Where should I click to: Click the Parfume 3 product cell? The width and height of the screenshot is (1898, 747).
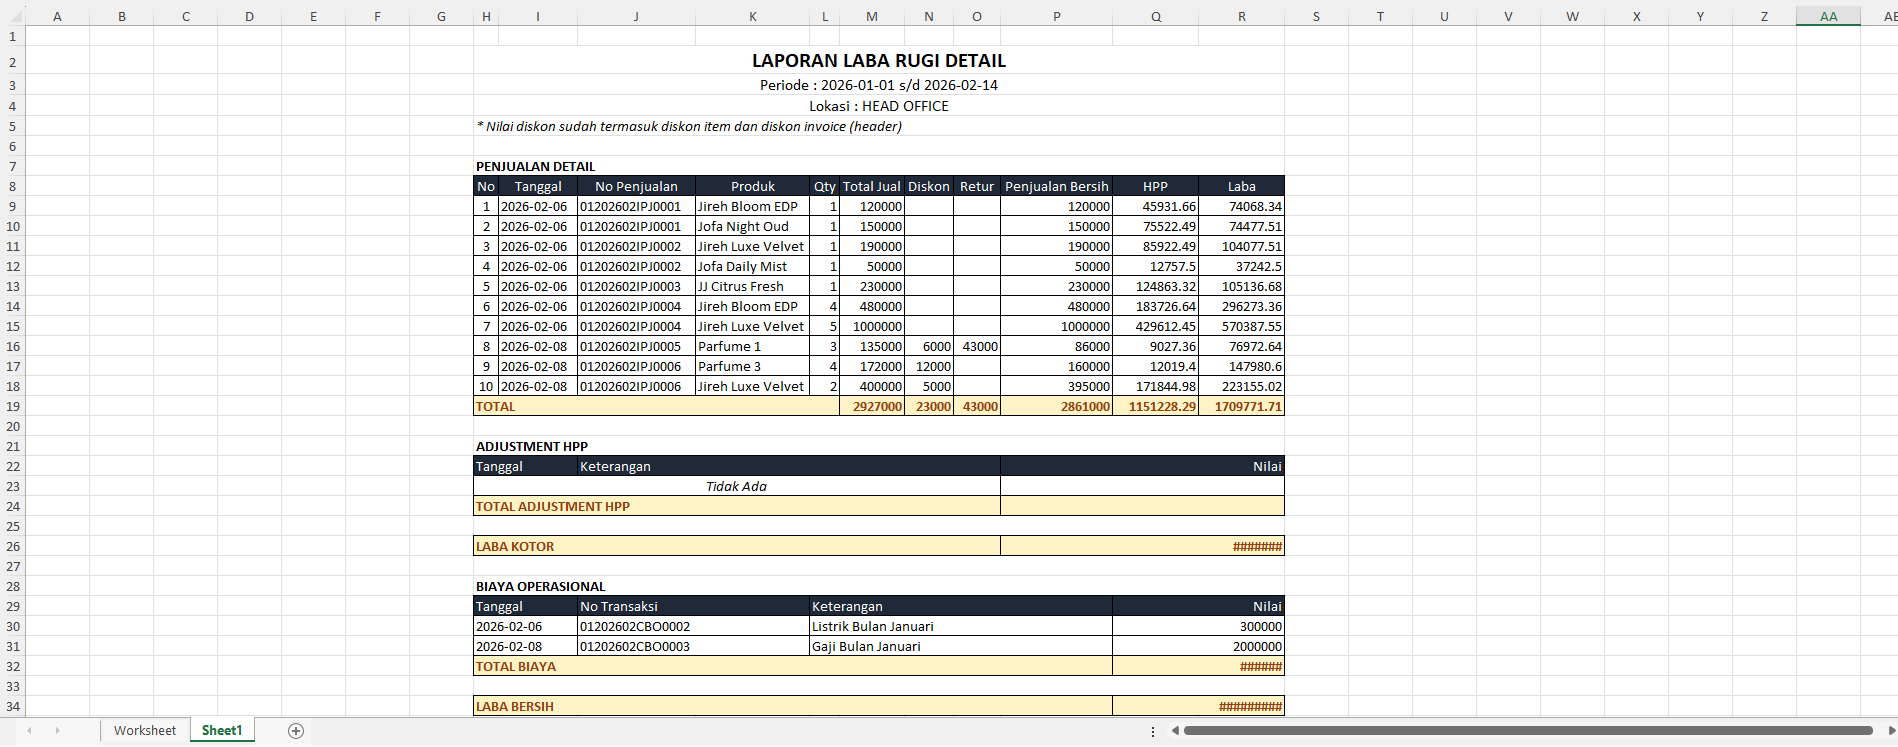pyautogui.click(x=753, y=366)
